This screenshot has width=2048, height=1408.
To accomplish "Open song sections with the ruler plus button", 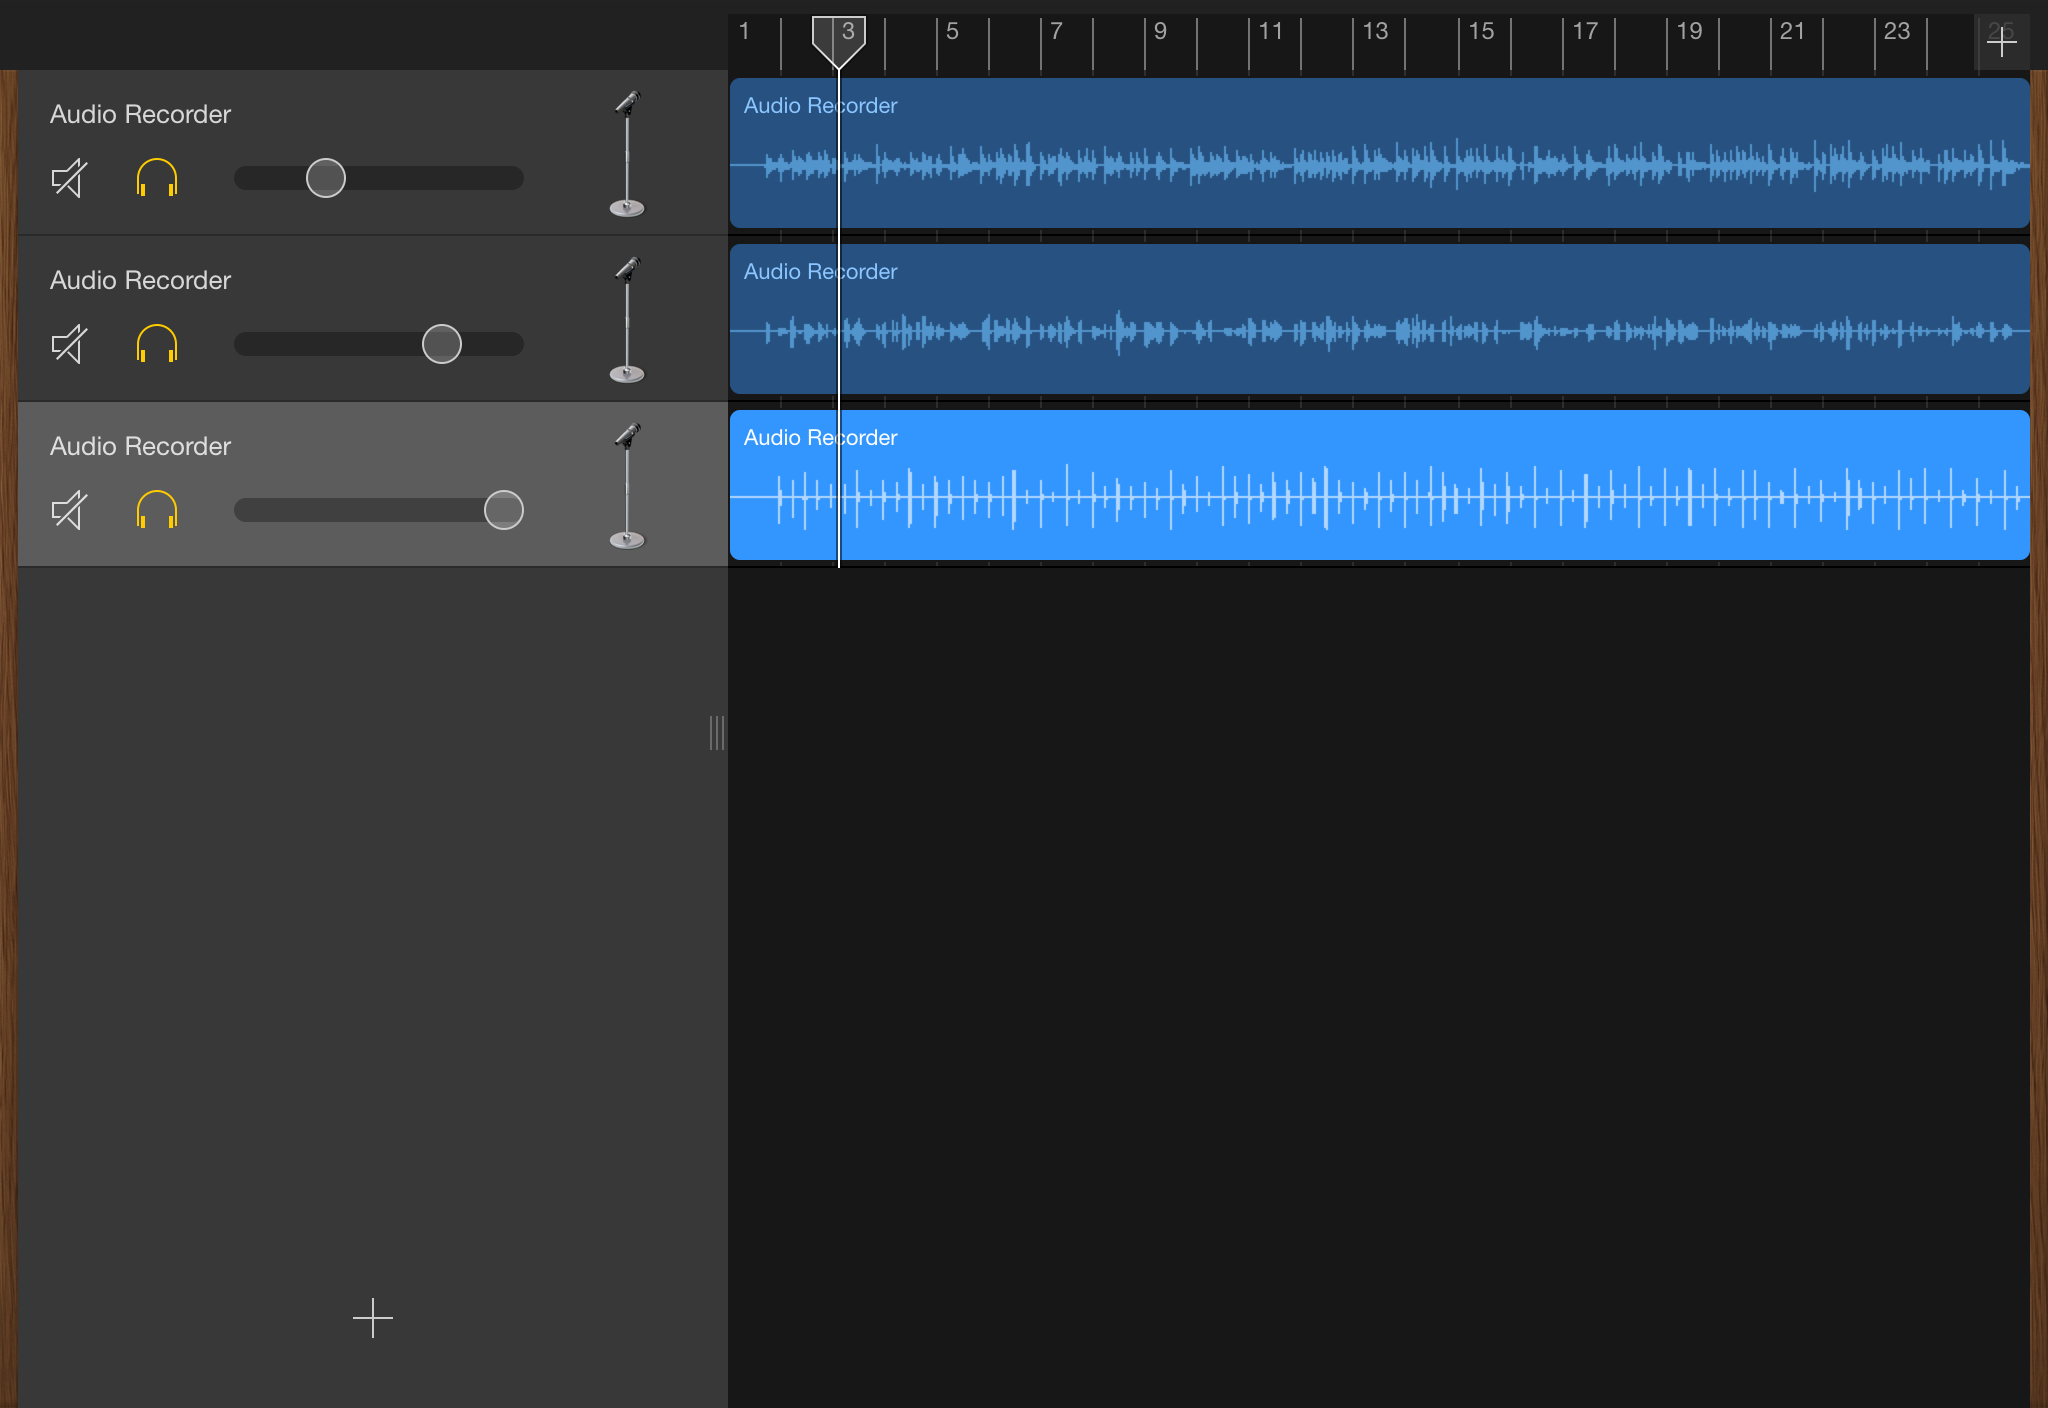I will click(2002, 42).
